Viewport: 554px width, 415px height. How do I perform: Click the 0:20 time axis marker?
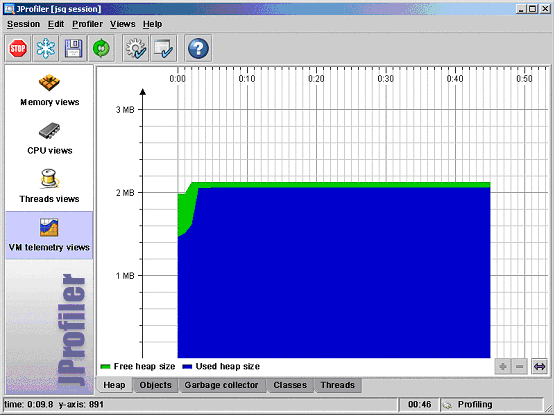click(x=316, y=78)
